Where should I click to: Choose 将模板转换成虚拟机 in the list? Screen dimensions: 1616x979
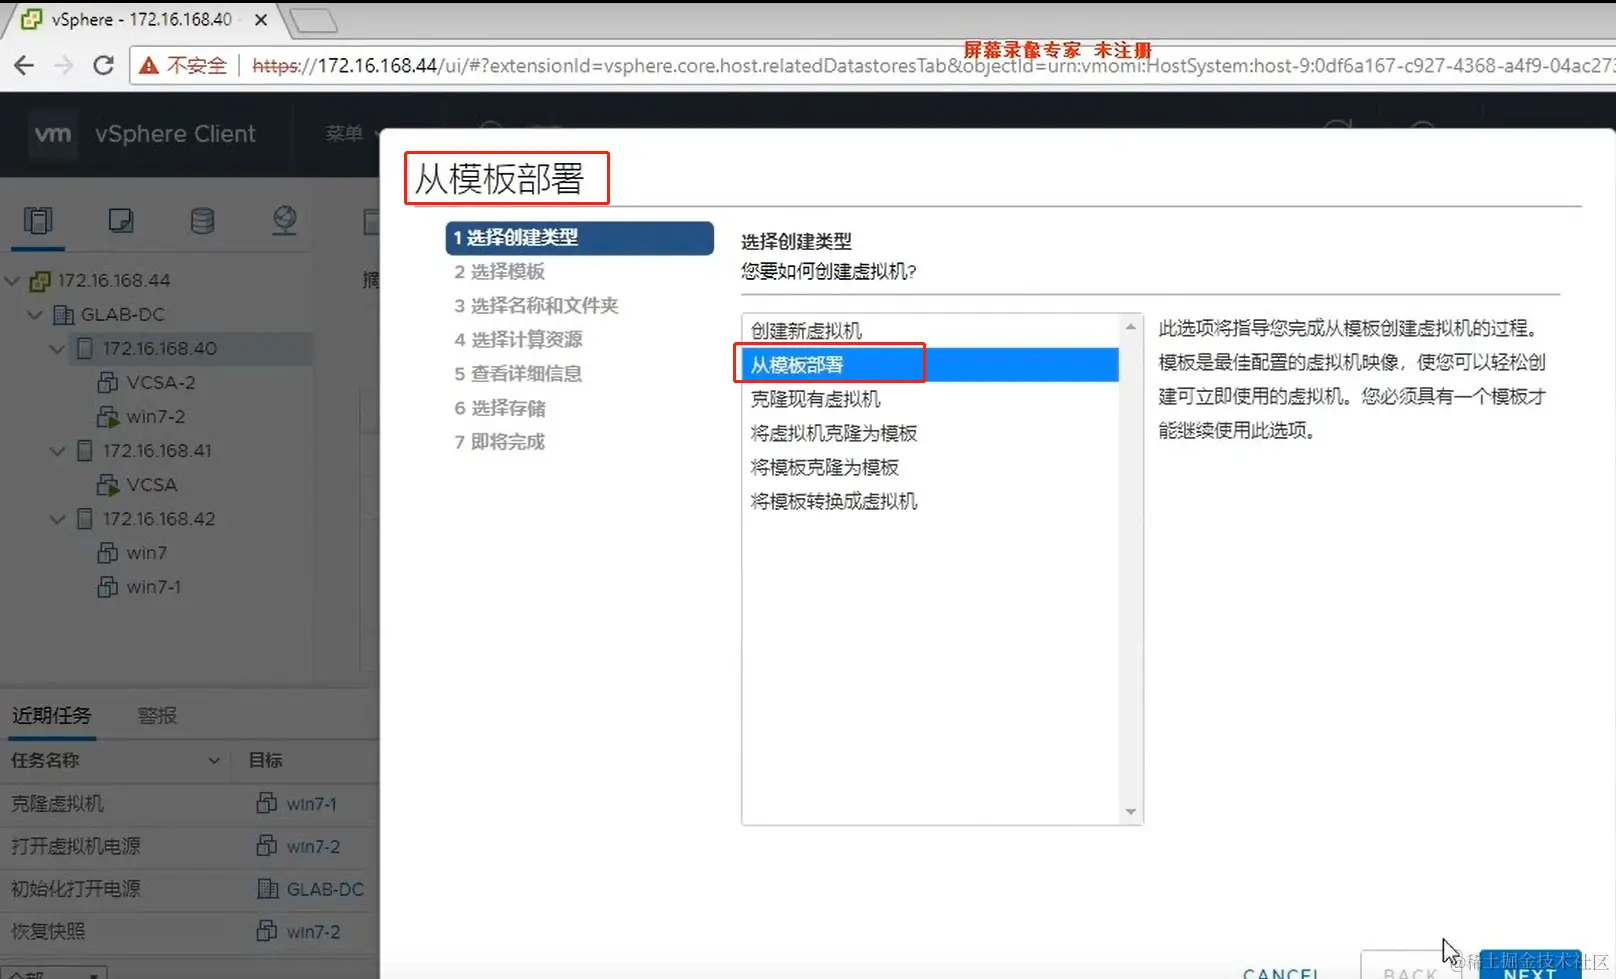(x=930, y=501)
